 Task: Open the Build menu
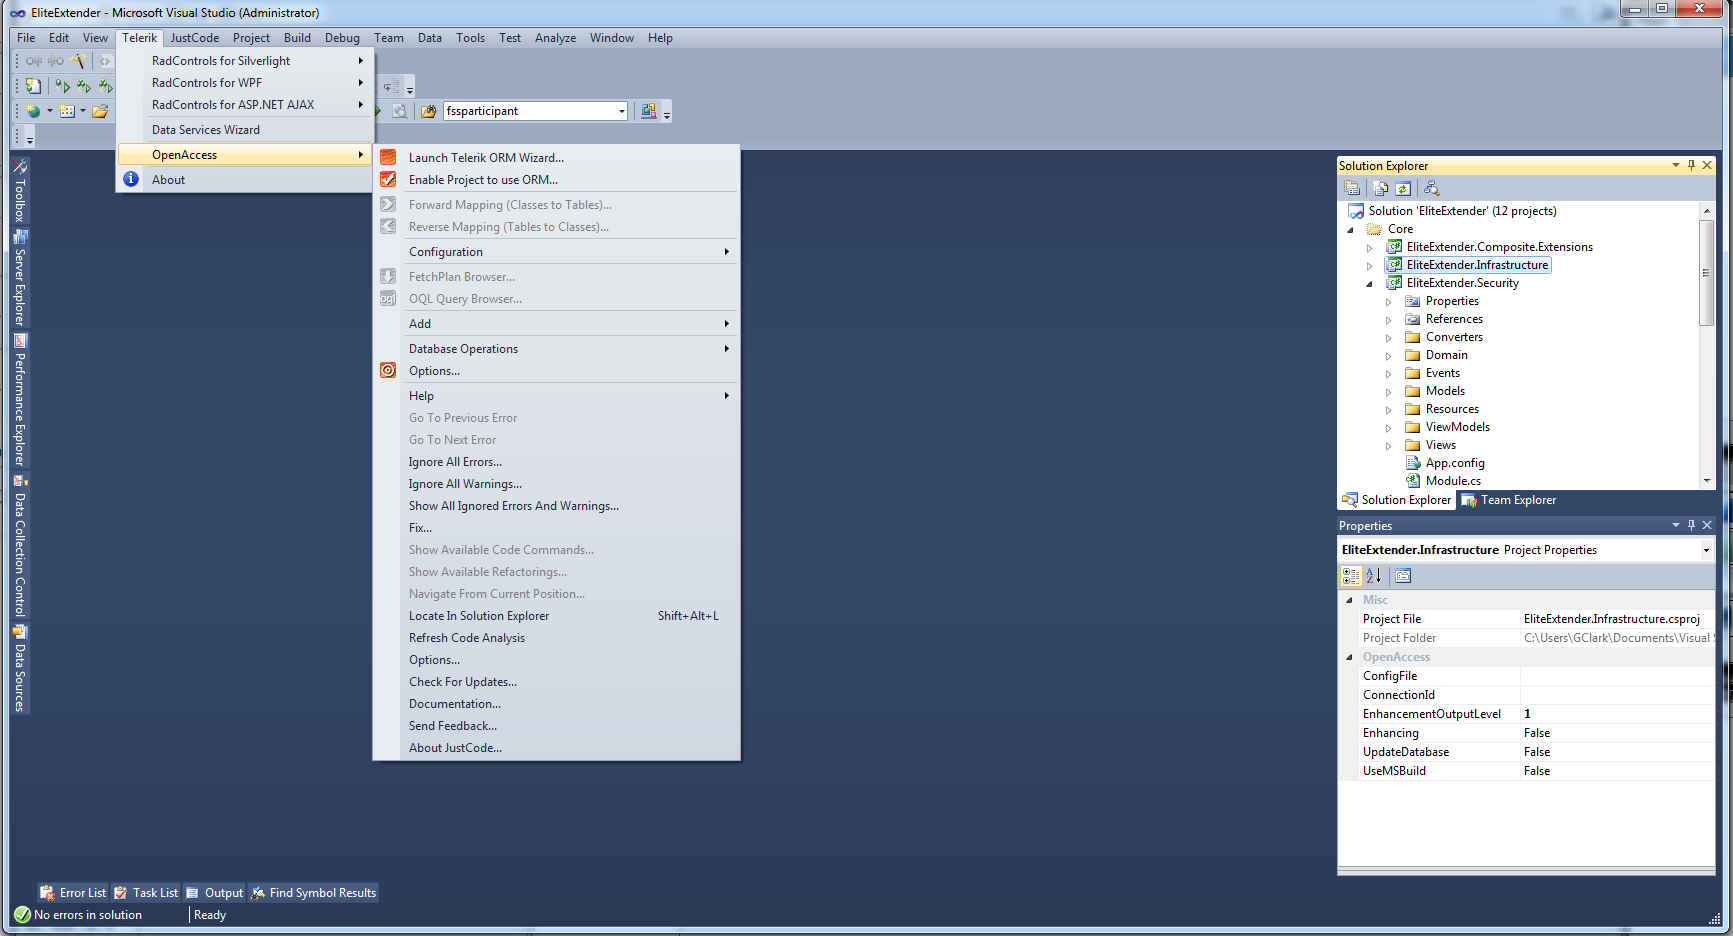click(x=297, y=38)
